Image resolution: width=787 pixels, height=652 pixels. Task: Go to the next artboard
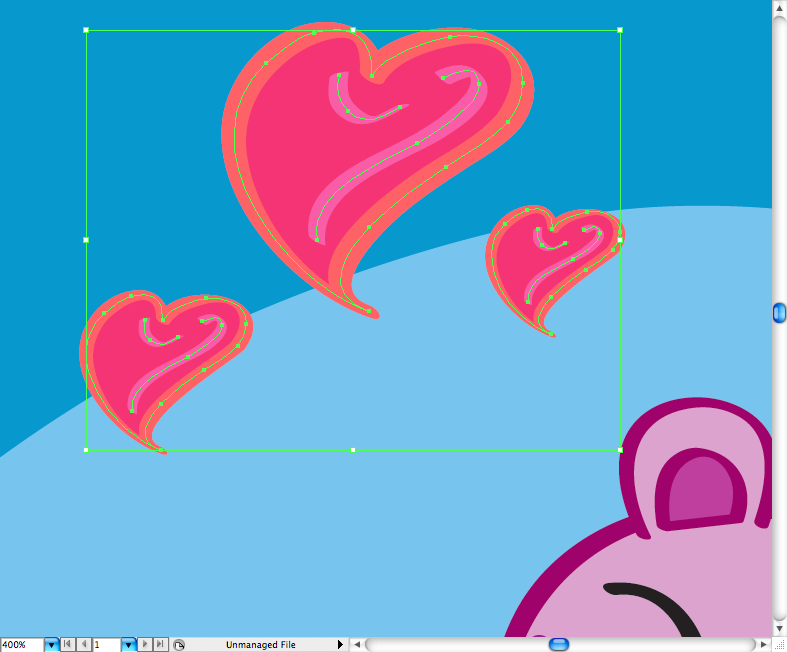coord(145,645)
